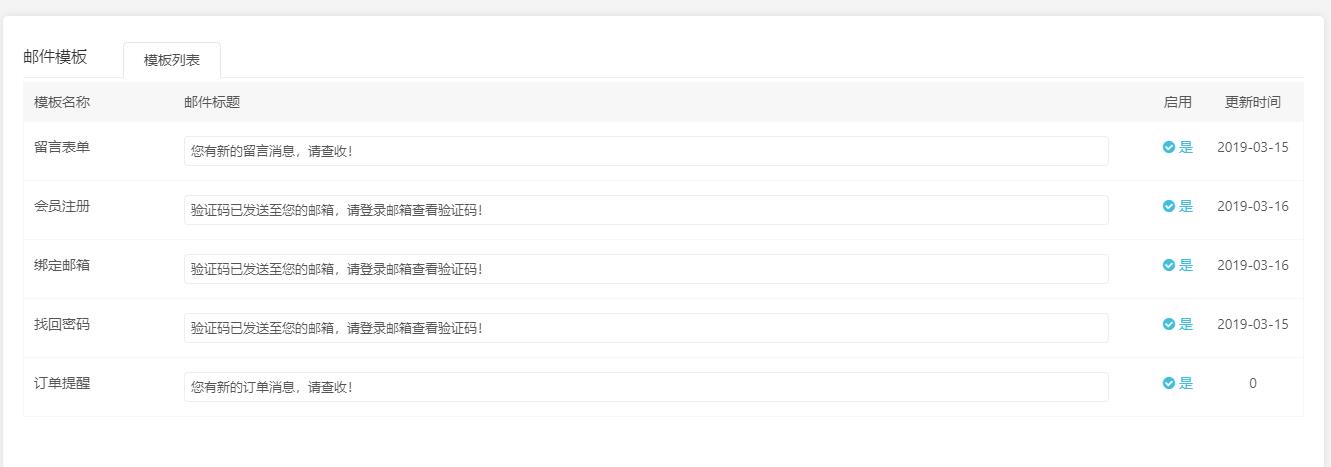This screenshot has height=467, width=1331.
Task: Click the 启用 column header
Action: coord(1178,102)
